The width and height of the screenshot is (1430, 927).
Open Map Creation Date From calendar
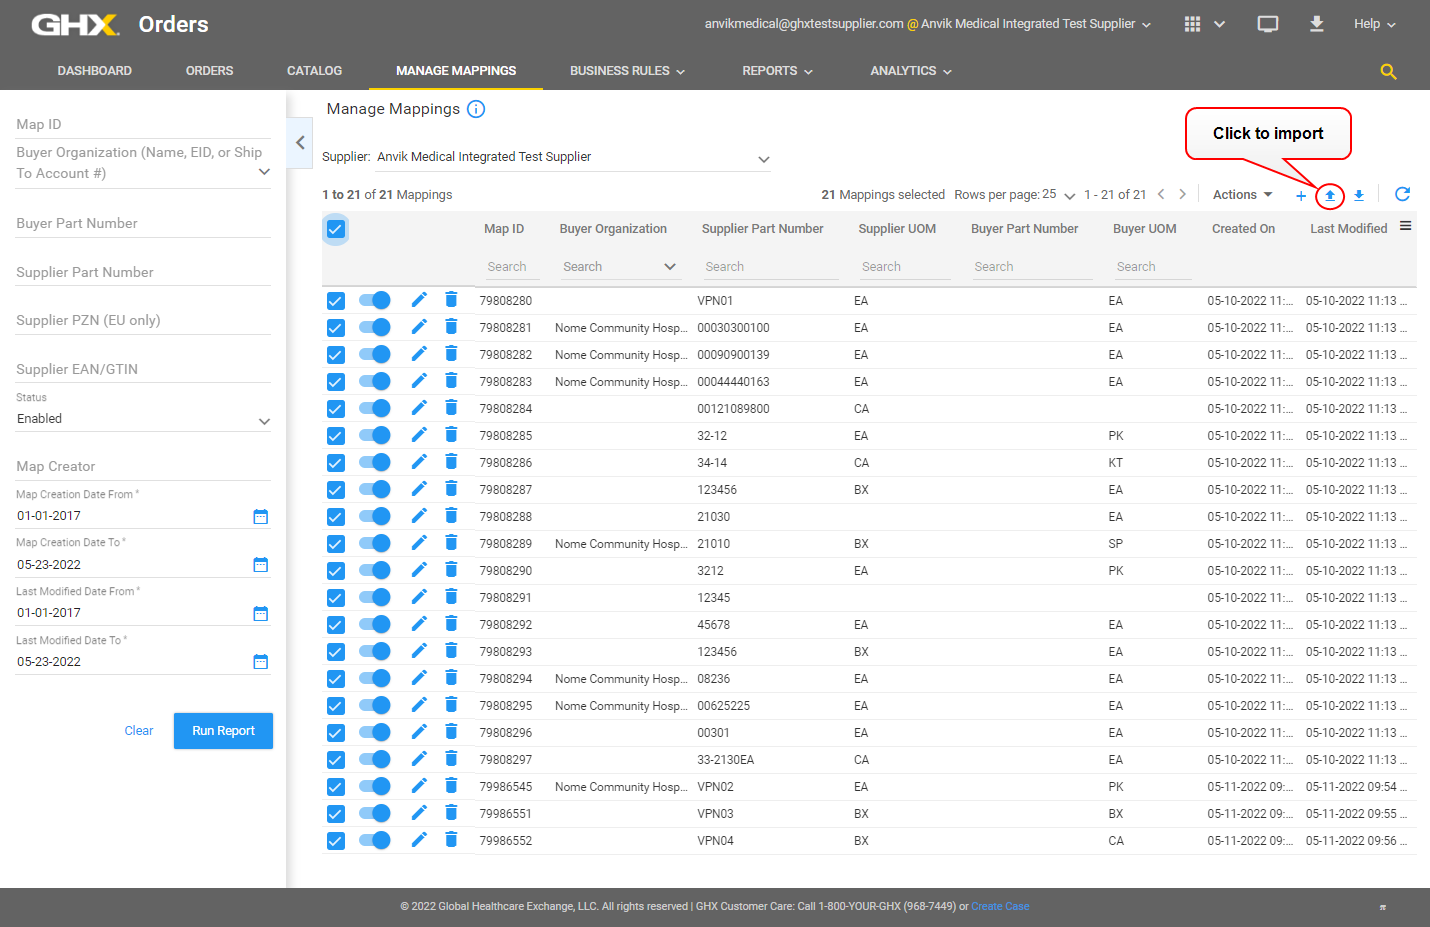click(x=261, y=516)
